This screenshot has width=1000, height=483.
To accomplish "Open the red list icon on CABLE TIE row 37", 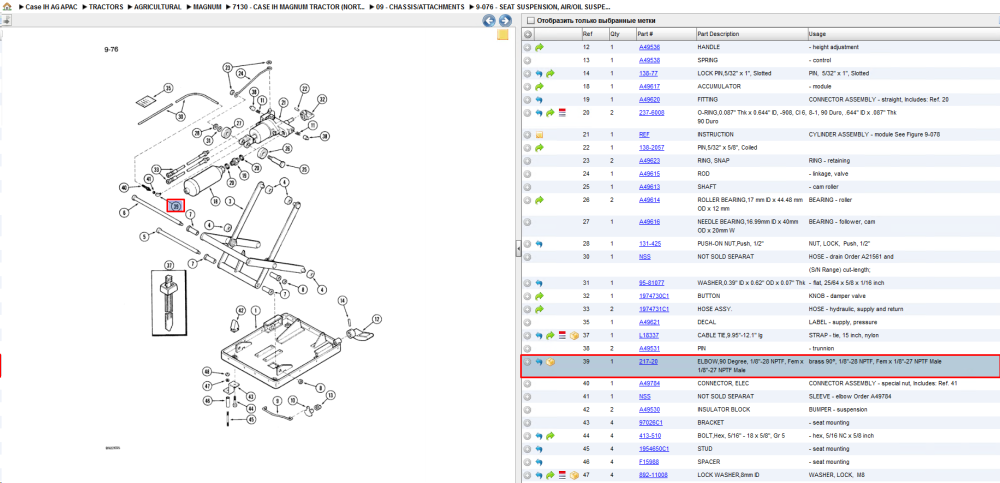I will [562, 336].
